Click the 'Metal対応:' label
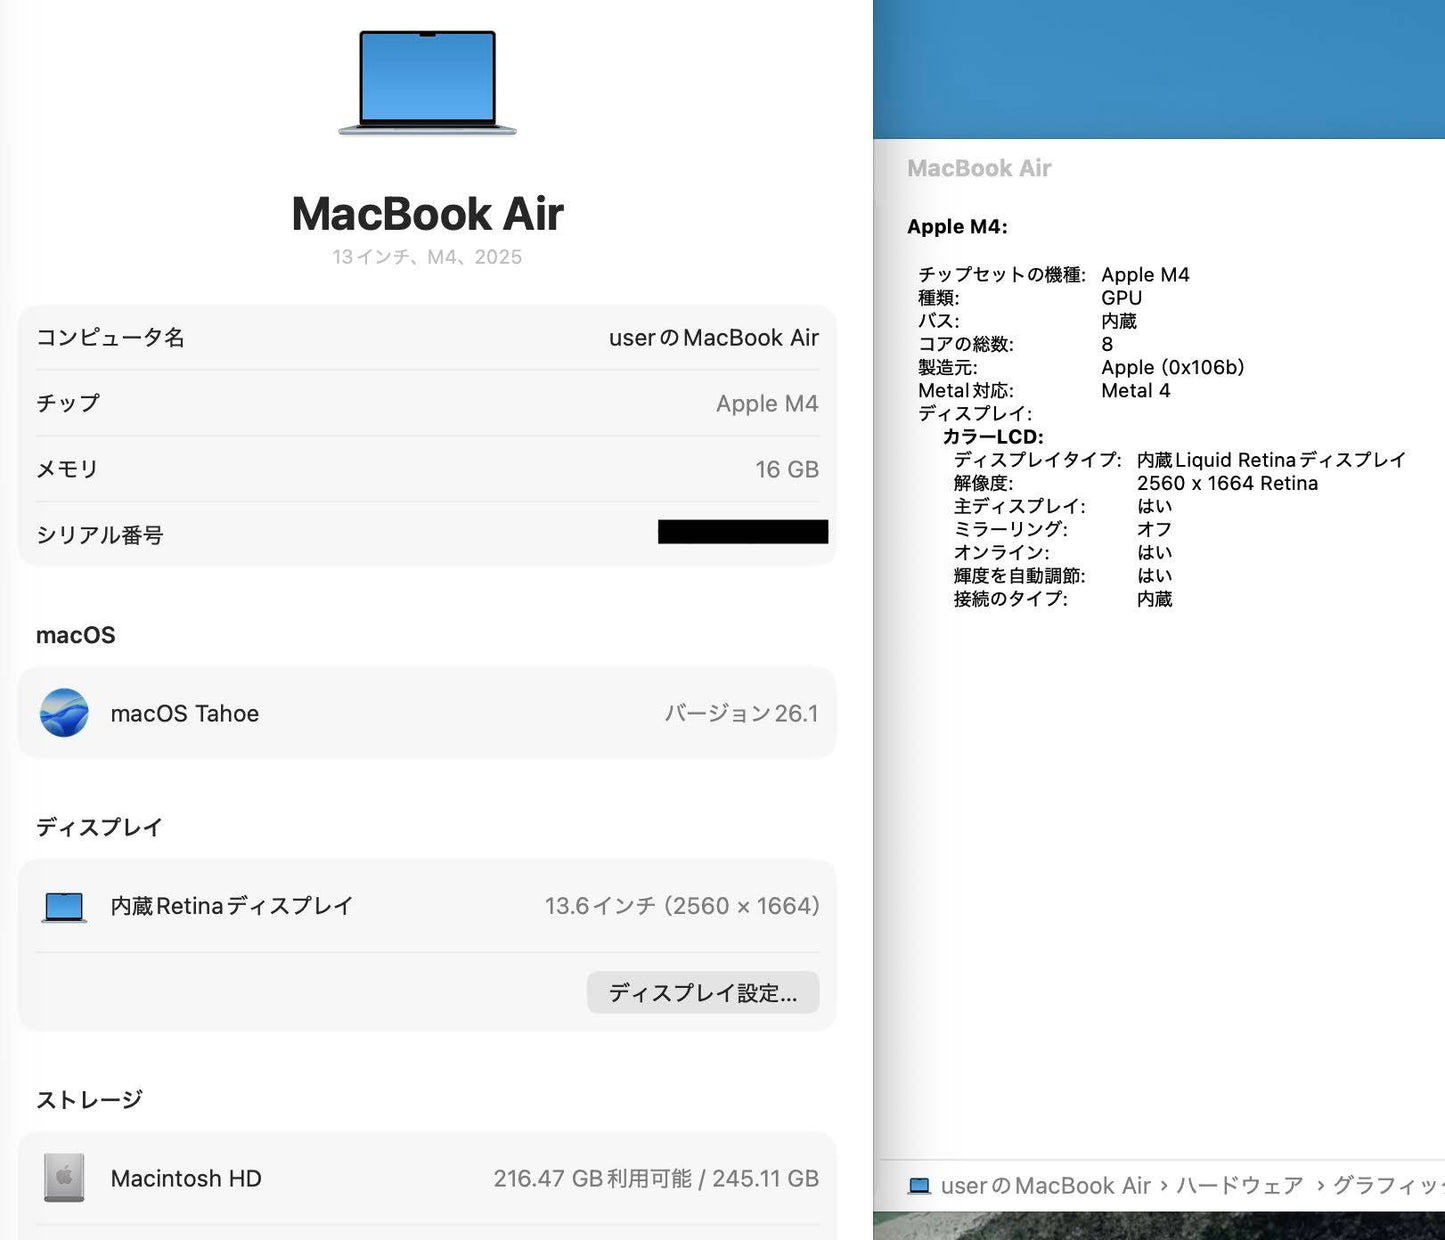Image resolution: width=1445 pixels, height=1240 pixels. pos(966,391)
